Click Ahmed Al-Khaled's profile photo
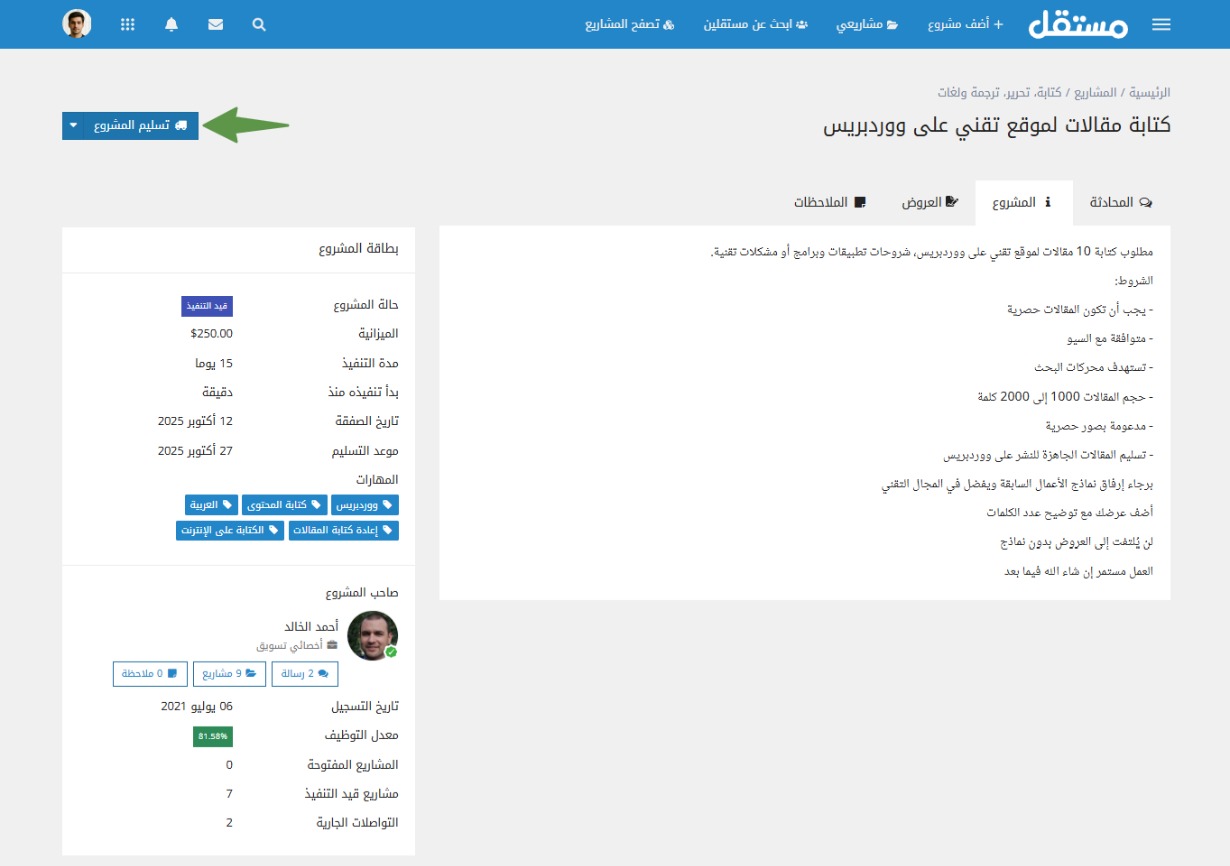The height and width of the screenshot is (866, 1230). pyautogui.click(x=372, y=636)
